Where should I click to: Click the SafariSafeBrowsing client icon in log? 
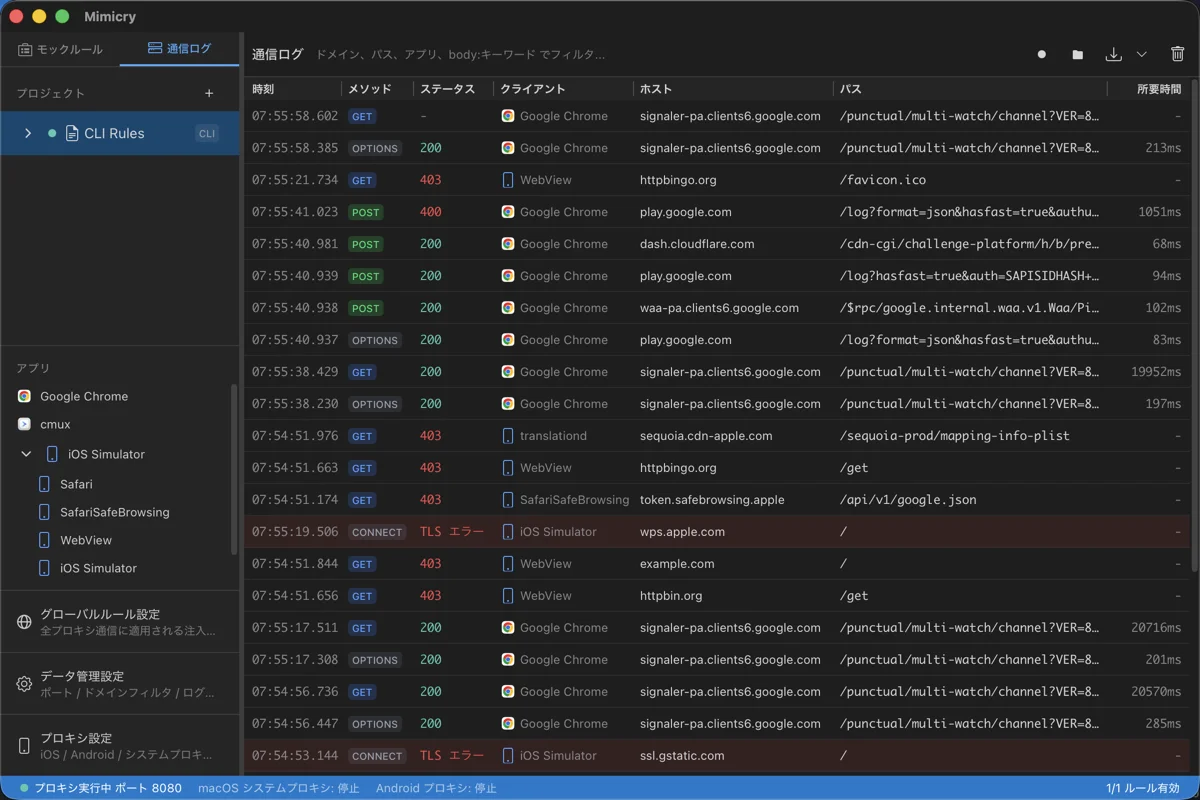click(x=508, y=500)
